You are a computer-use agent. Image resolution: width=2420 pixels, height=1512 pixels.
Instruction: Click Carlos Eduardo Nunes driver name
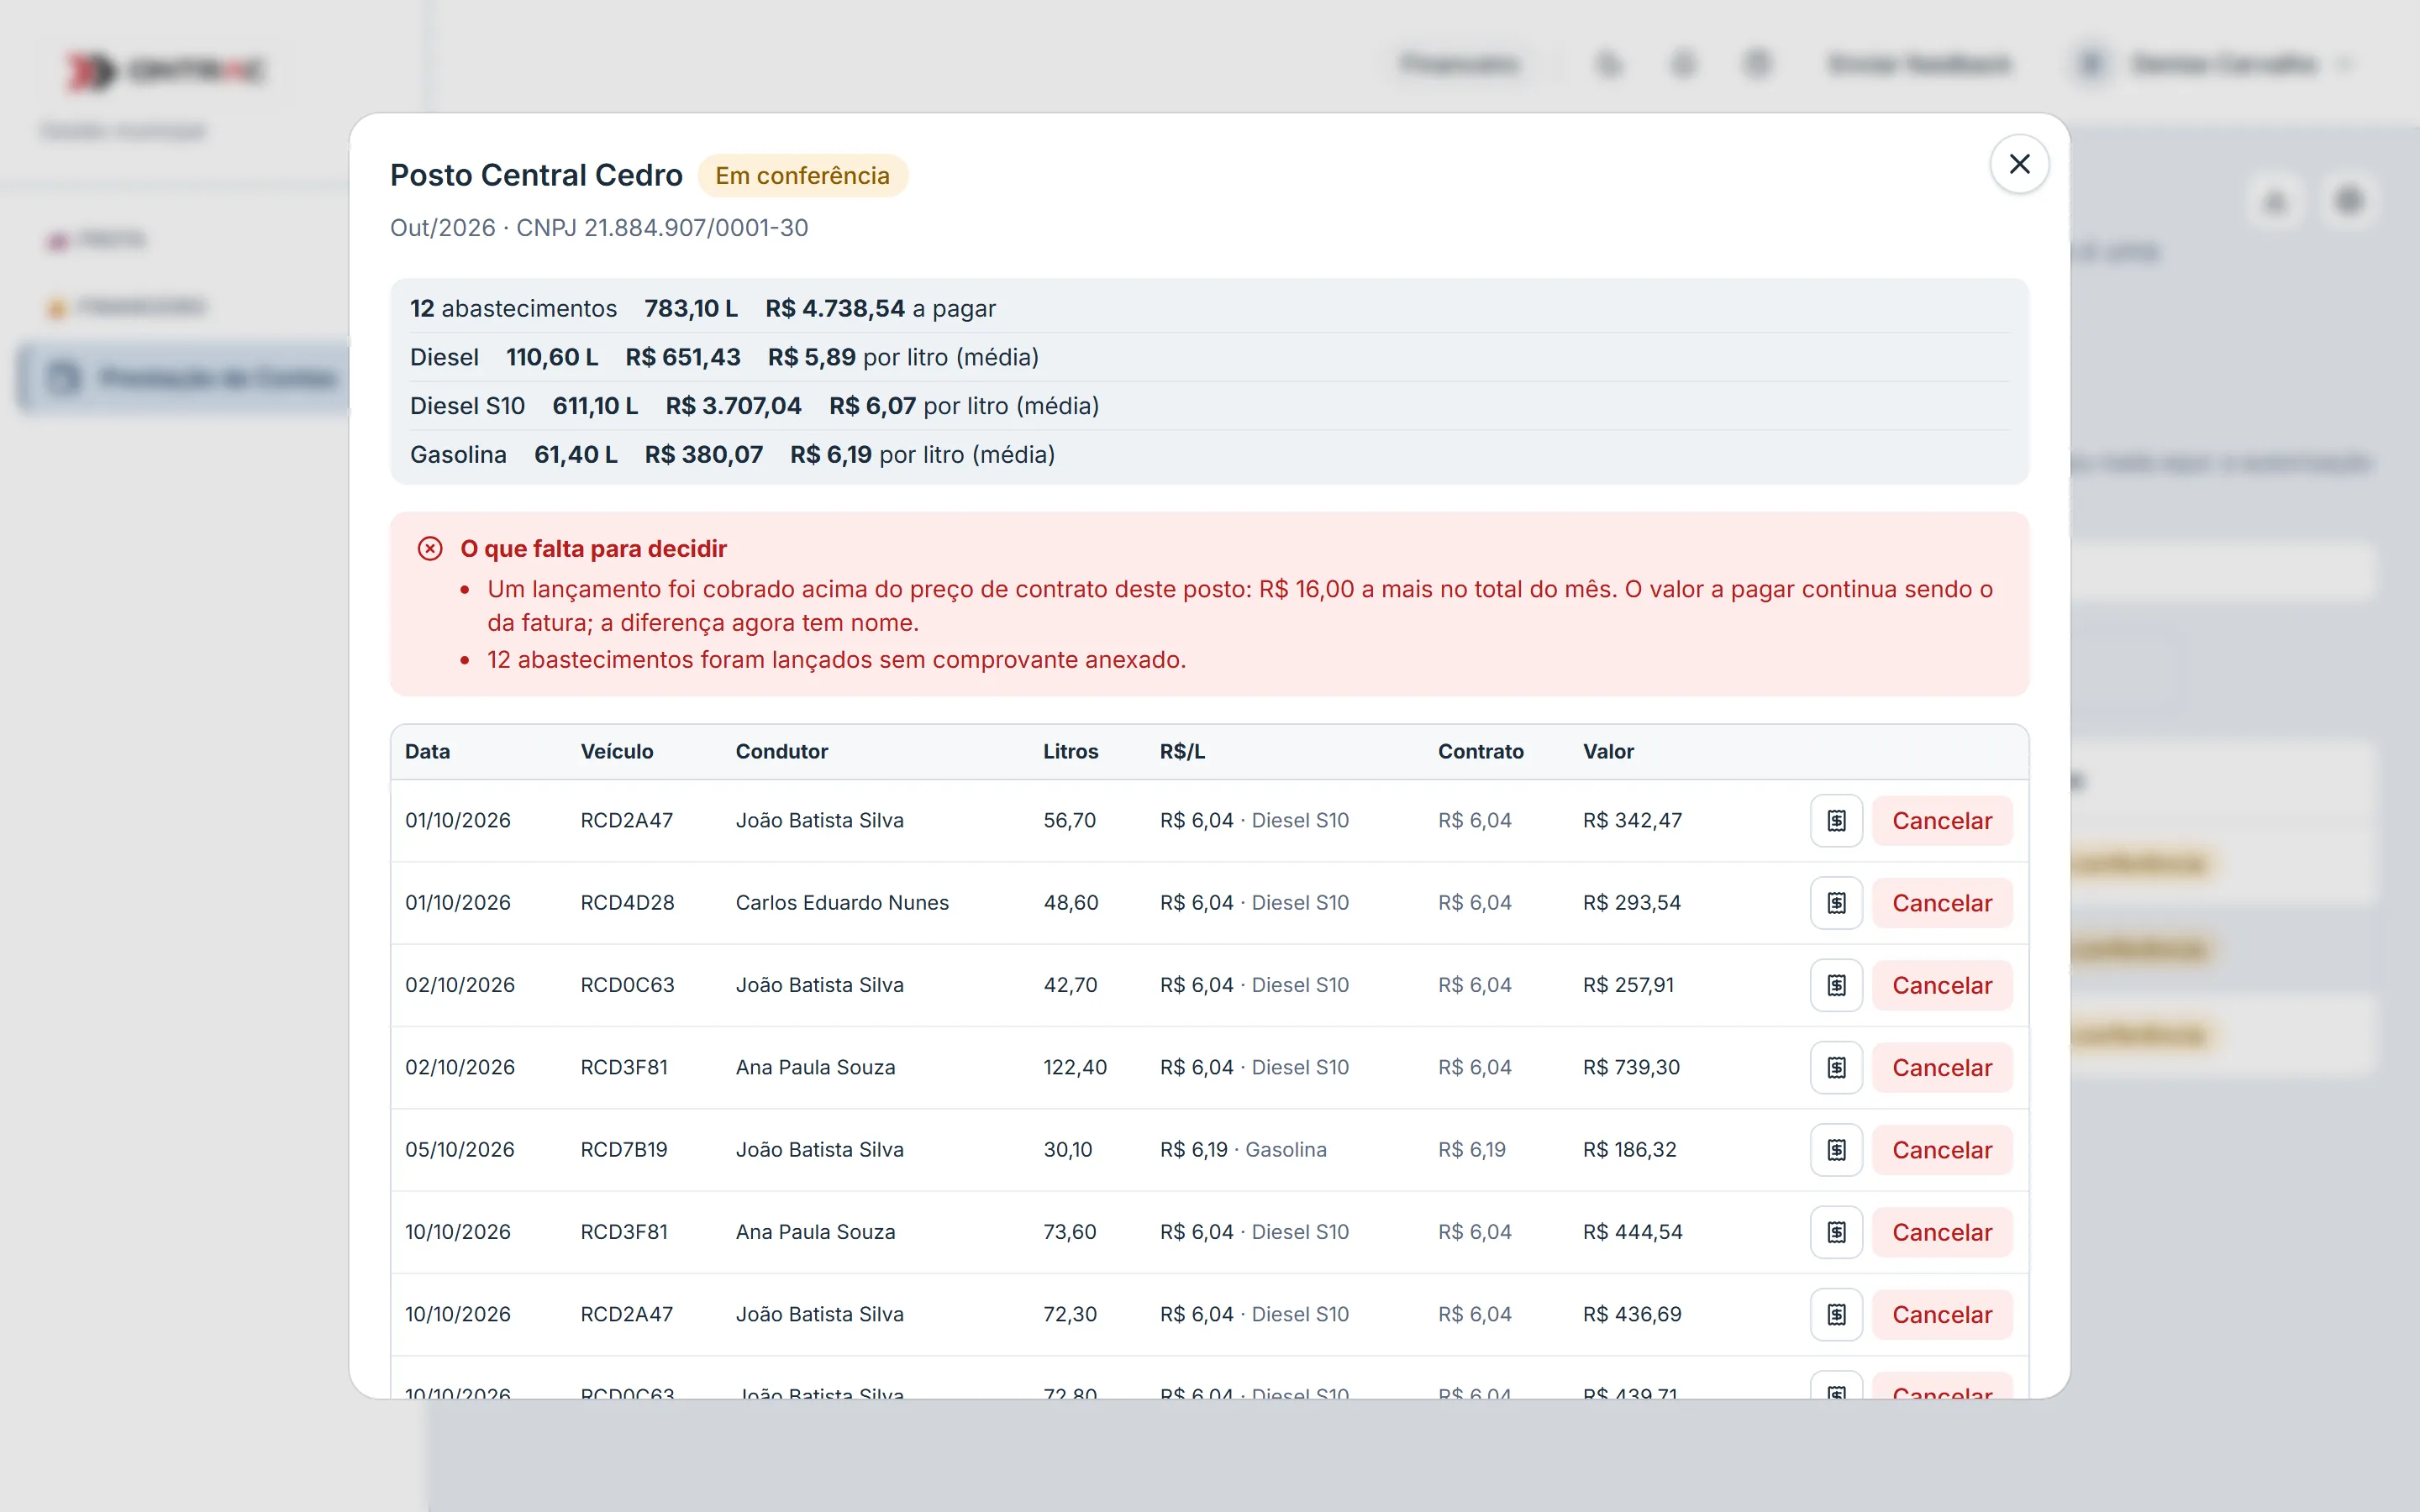(842, 903)
